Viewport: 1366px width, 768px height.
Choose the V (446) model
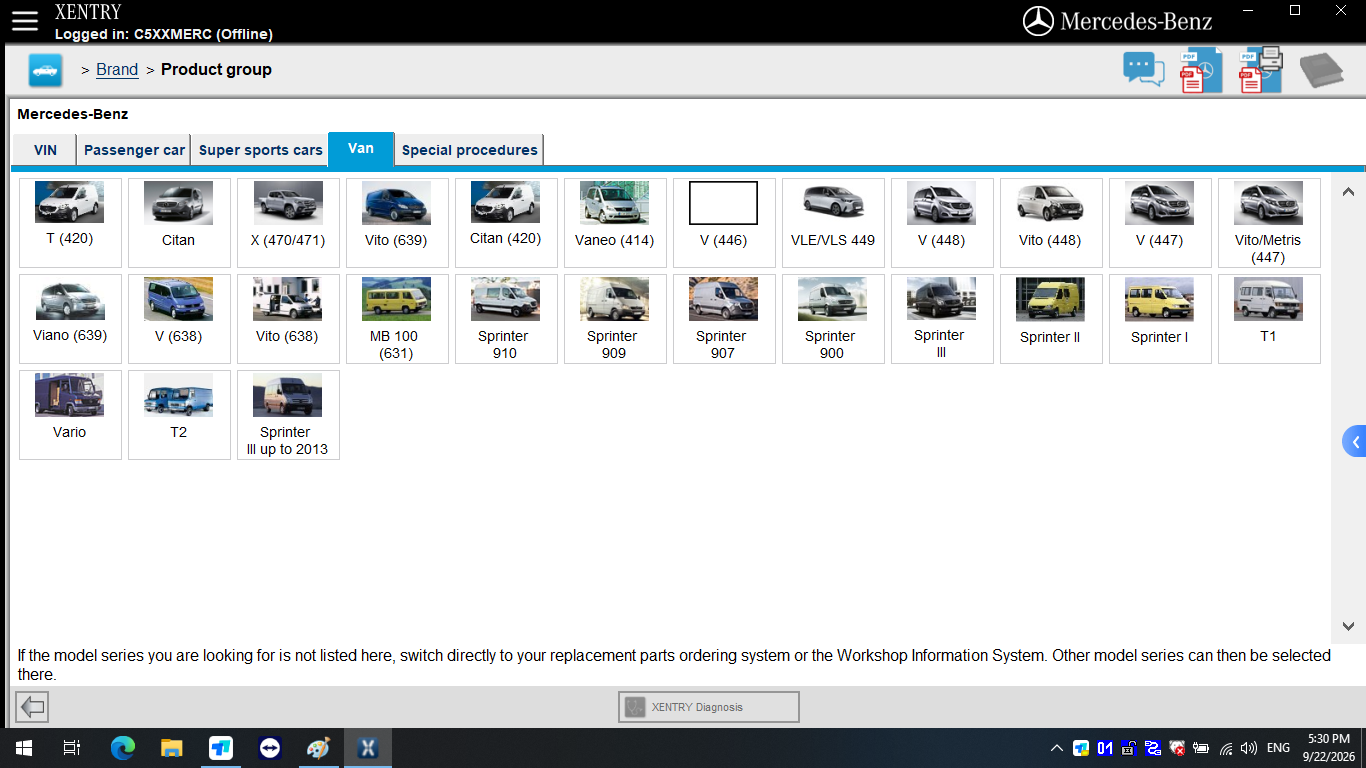[724, 223]
